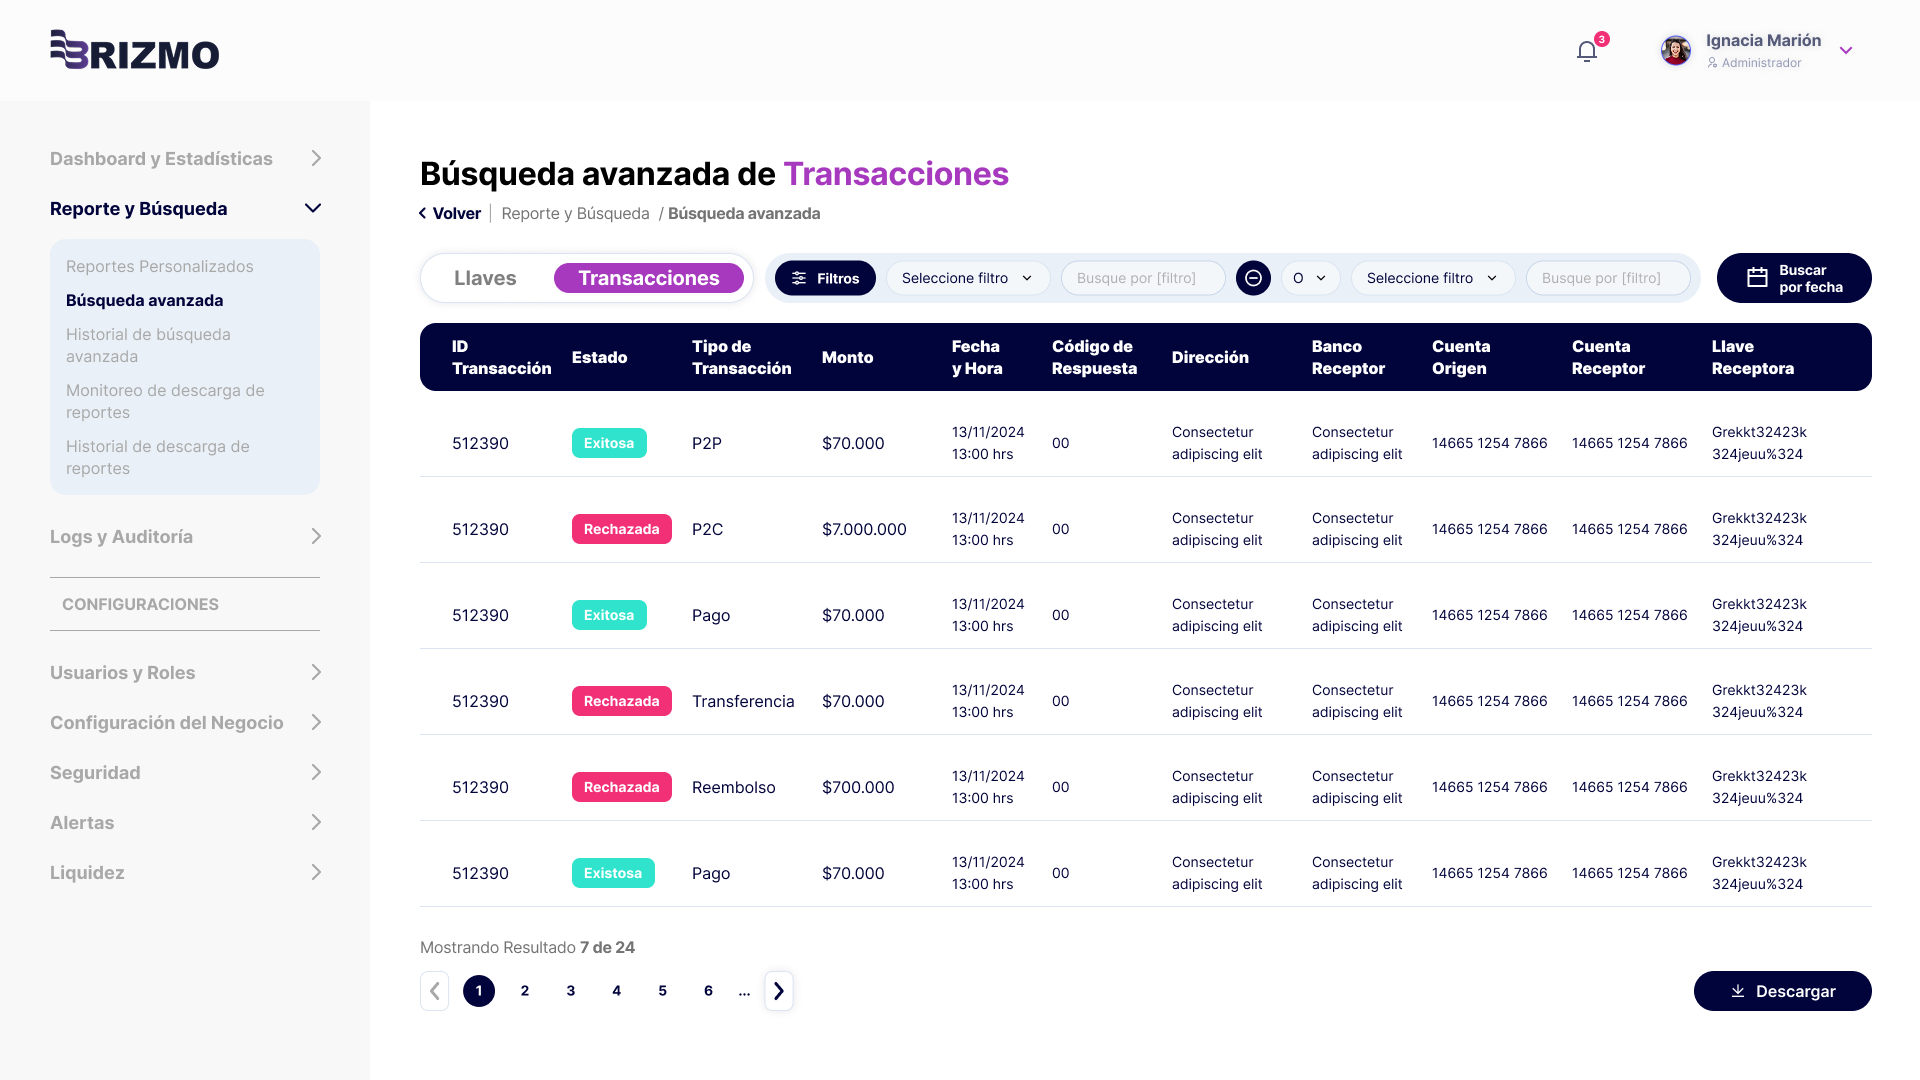Screen dimensions: 1920x1080
Task: Go to next page with right arrow
Action: [x=779, y=991]
